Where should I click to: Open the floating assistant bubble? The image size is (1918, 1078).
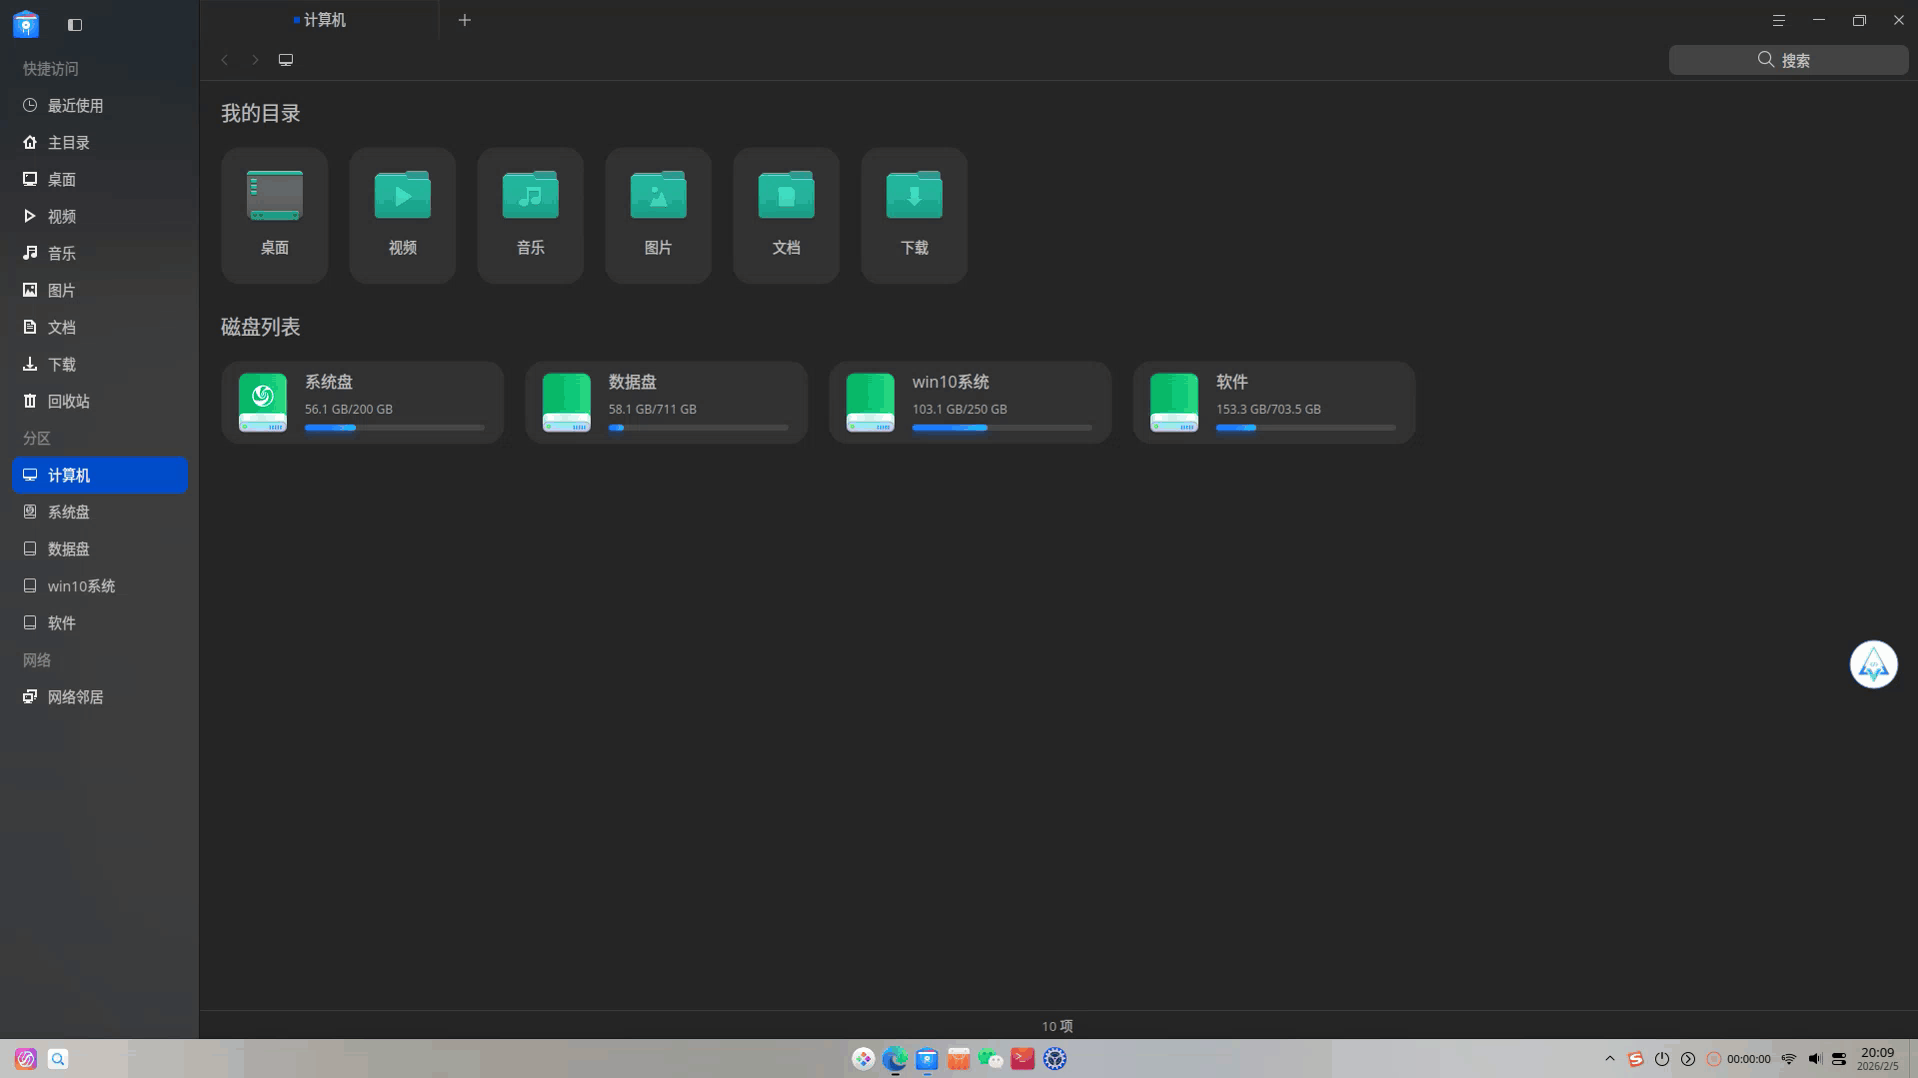1873,664
